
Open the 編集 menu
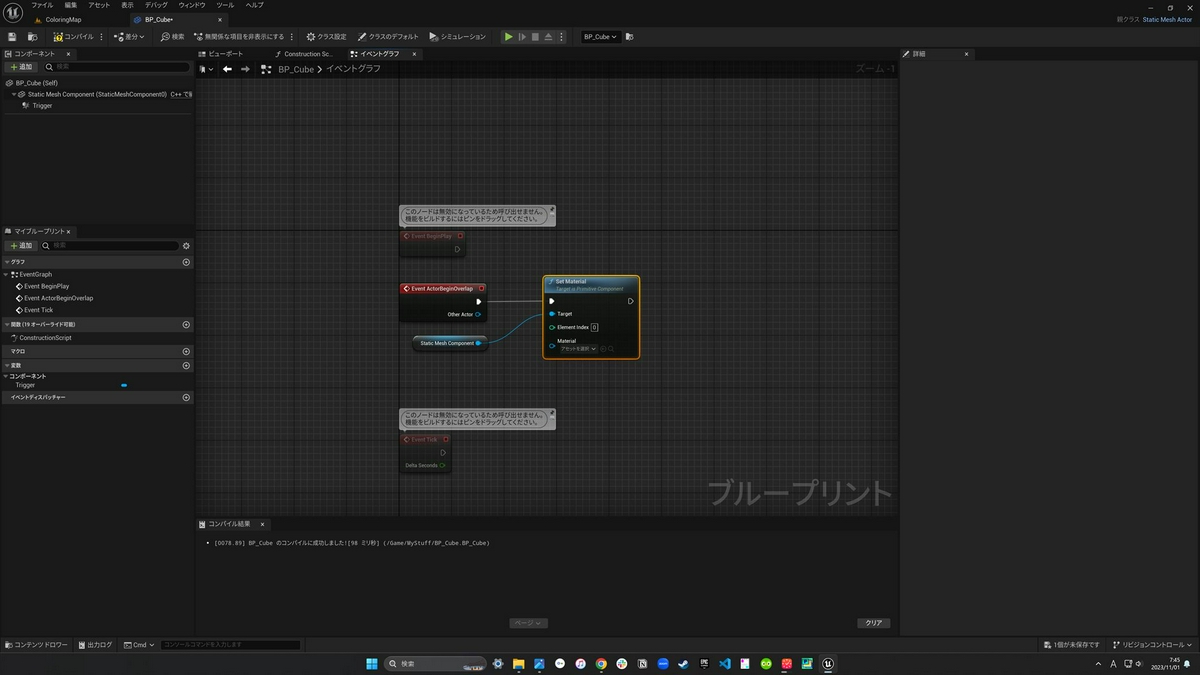click(71, 5)
